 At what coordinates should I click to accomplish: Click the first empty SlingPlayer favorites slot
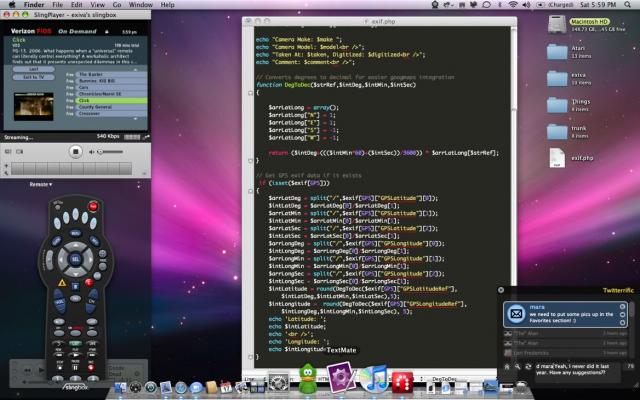coord(18,168)
